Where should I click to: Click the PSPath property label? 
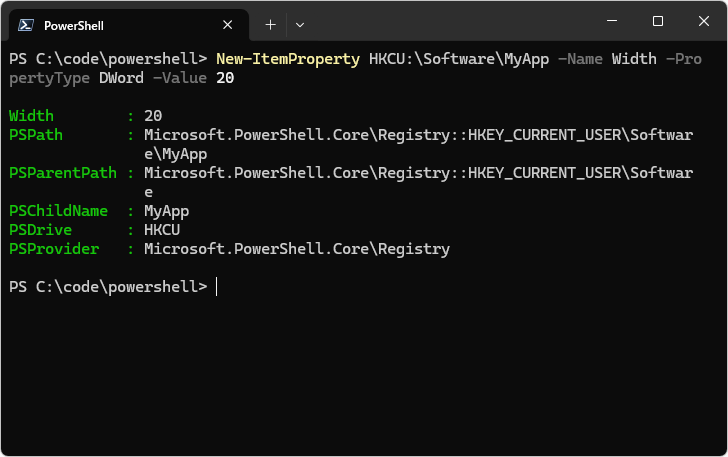click(x=36, y=135)
